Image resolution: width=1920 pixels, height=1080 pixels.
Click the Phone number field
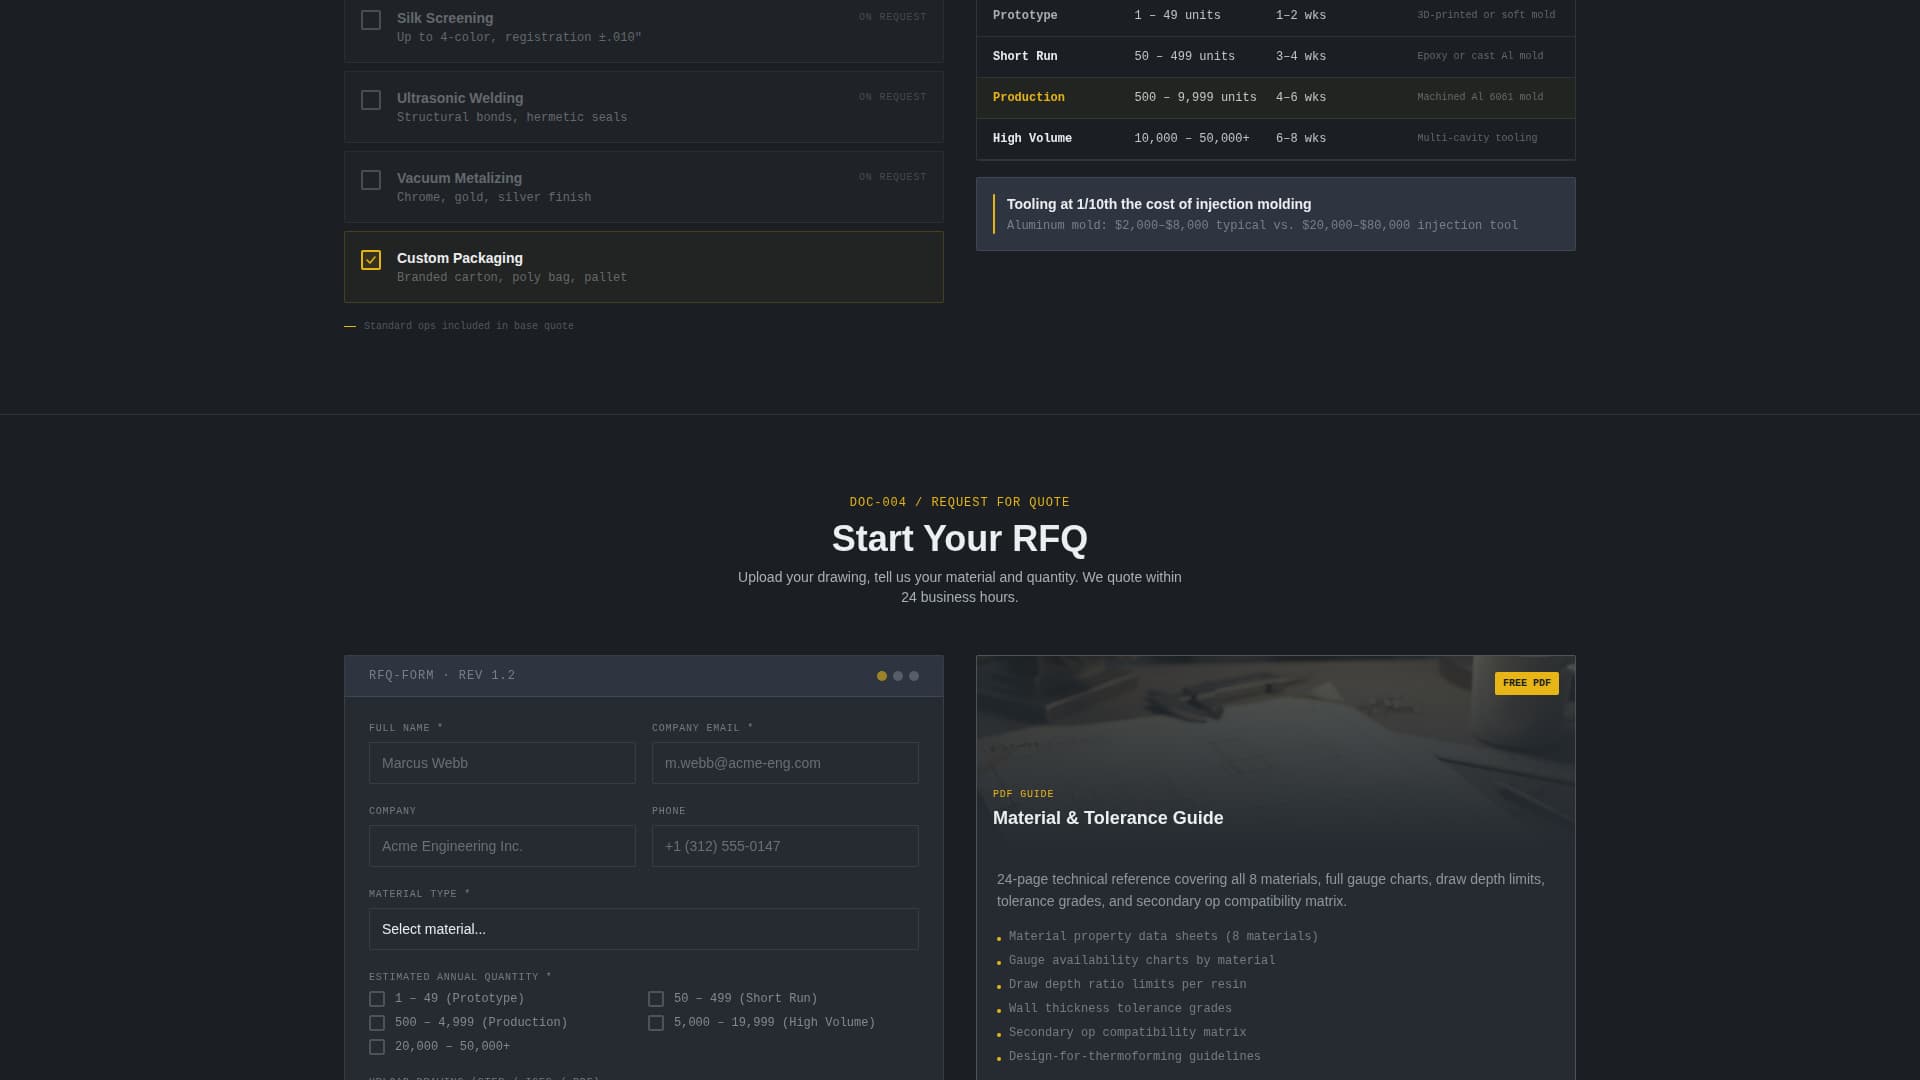click(x=784, y=845)
